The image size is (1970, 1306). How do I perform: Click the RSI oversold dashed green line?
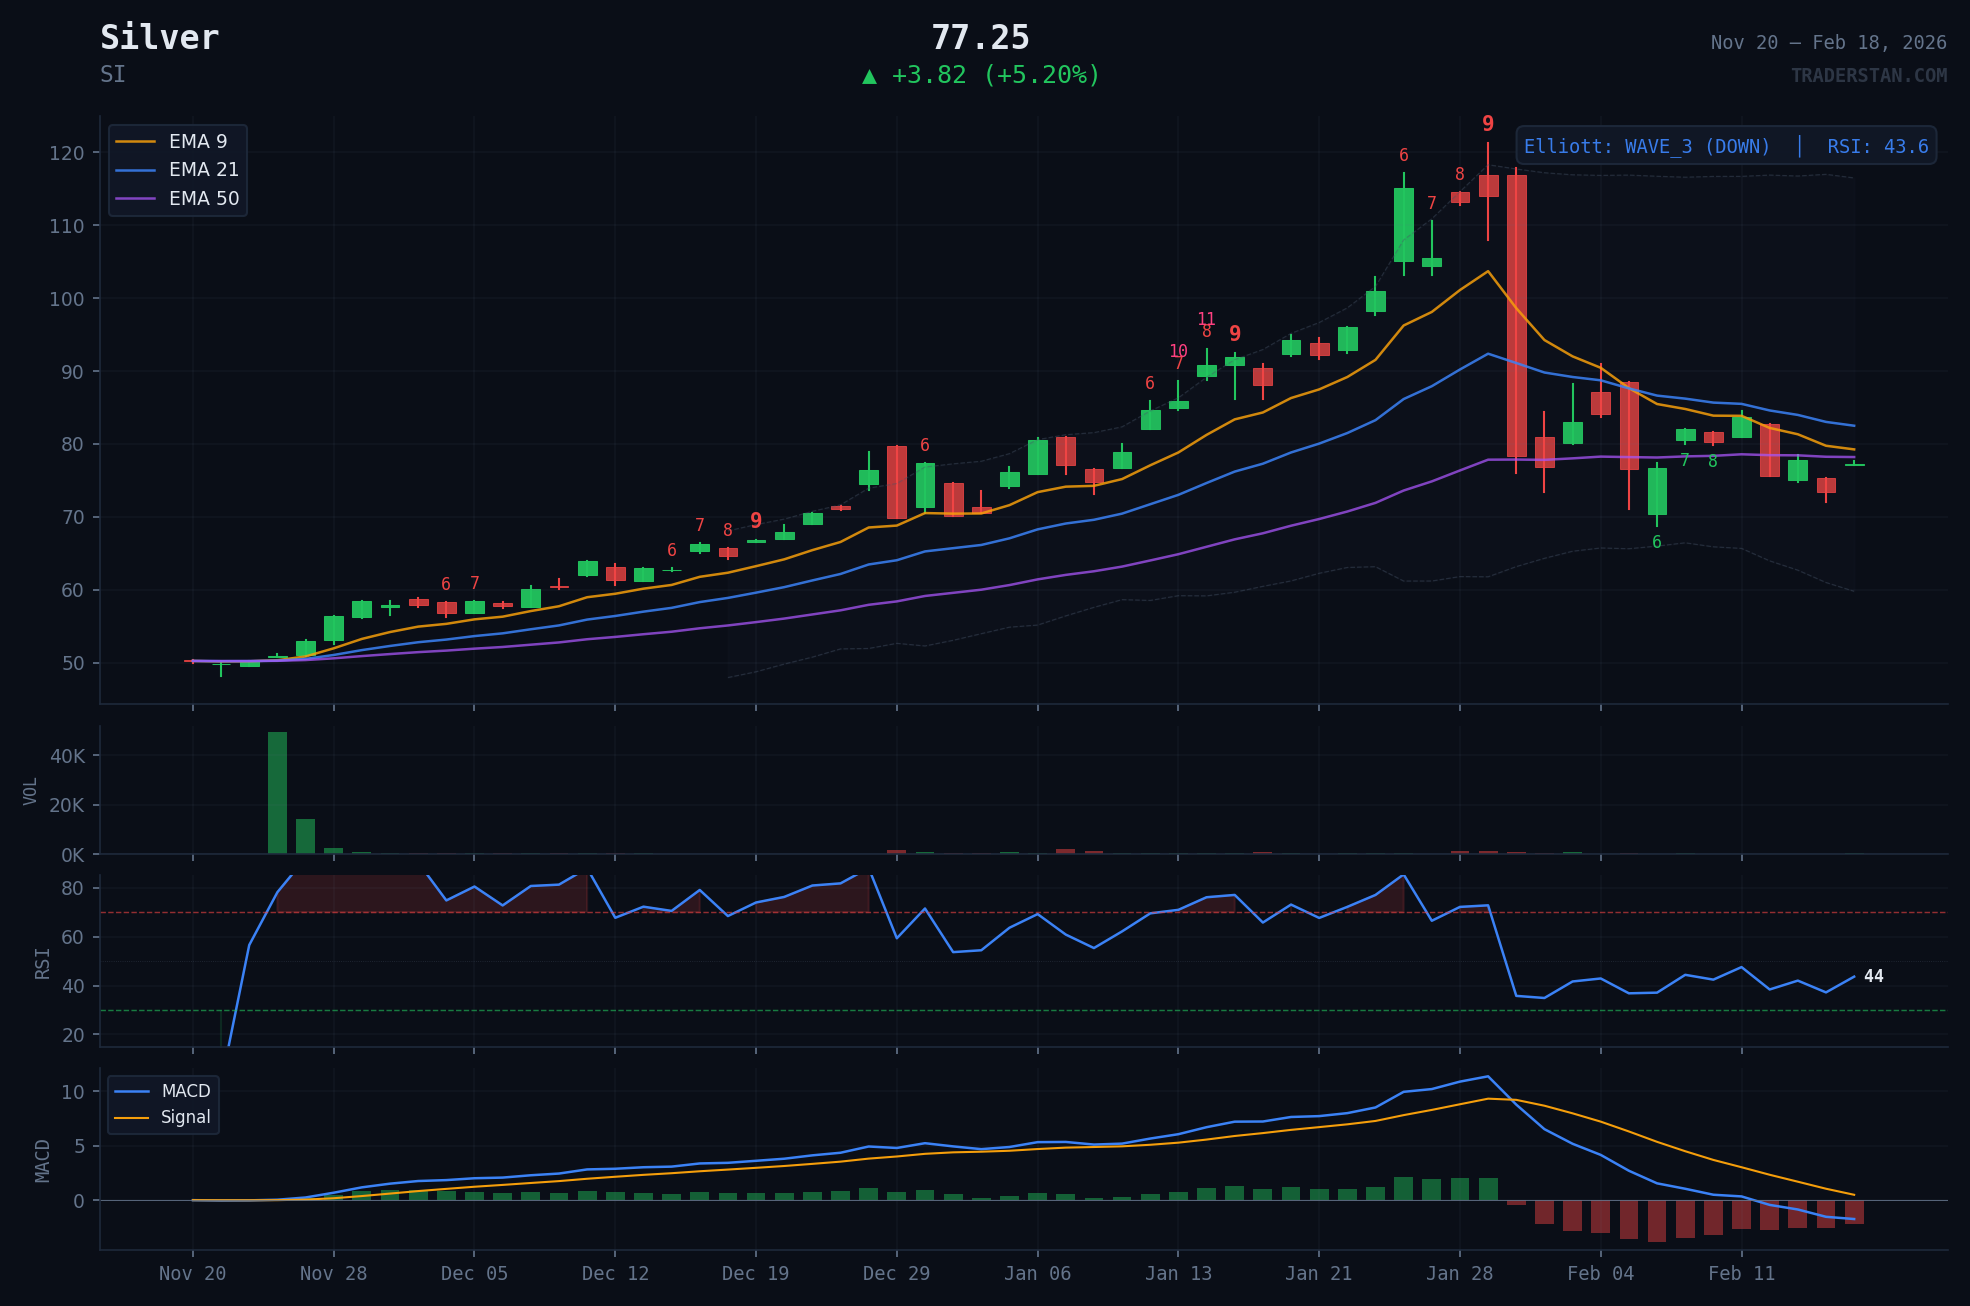(x=1000, y=1011)
